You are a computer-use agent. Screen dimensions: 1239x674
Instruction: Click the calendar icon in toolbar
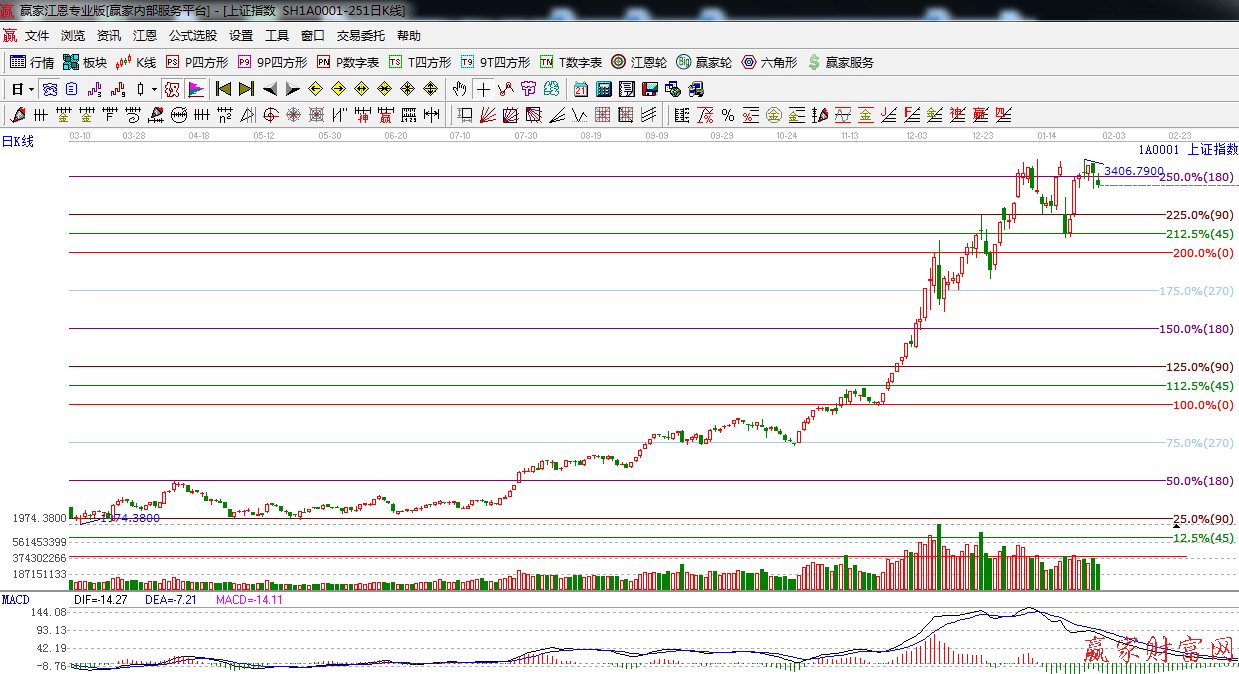581,89
